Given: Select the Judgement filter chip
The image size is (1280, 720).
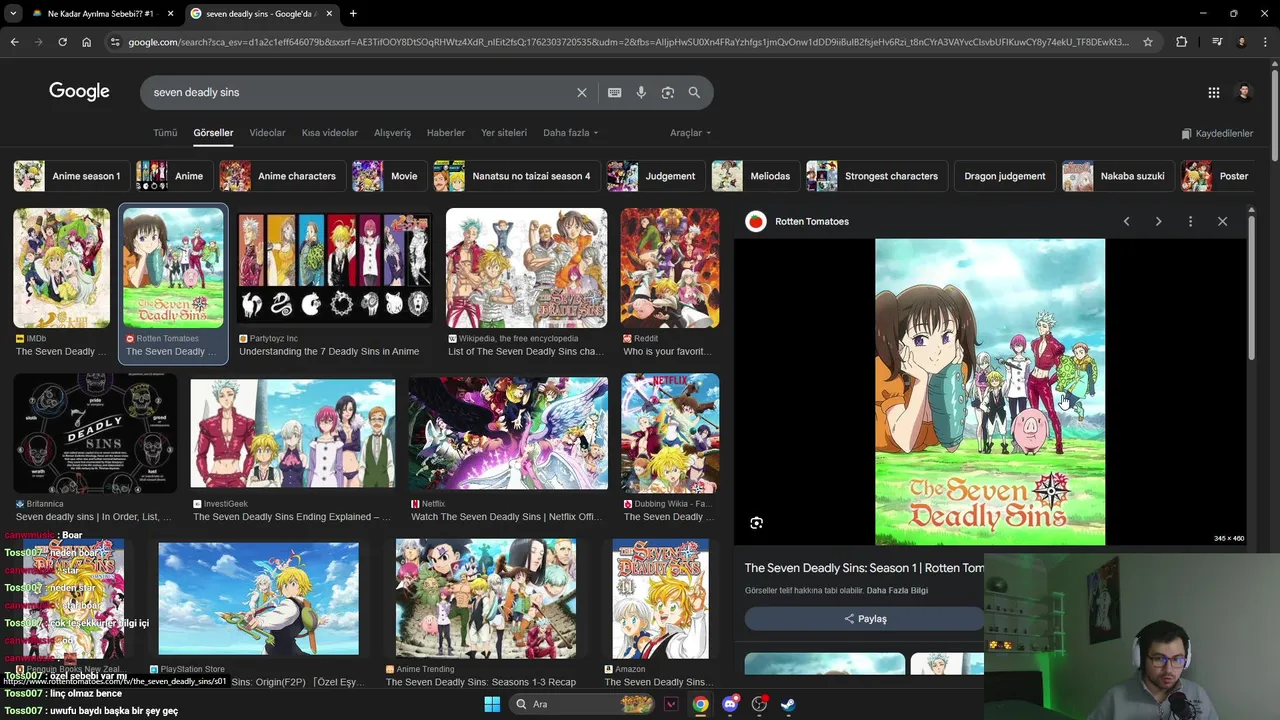Looking at the screenshot, I should (655, 176).
